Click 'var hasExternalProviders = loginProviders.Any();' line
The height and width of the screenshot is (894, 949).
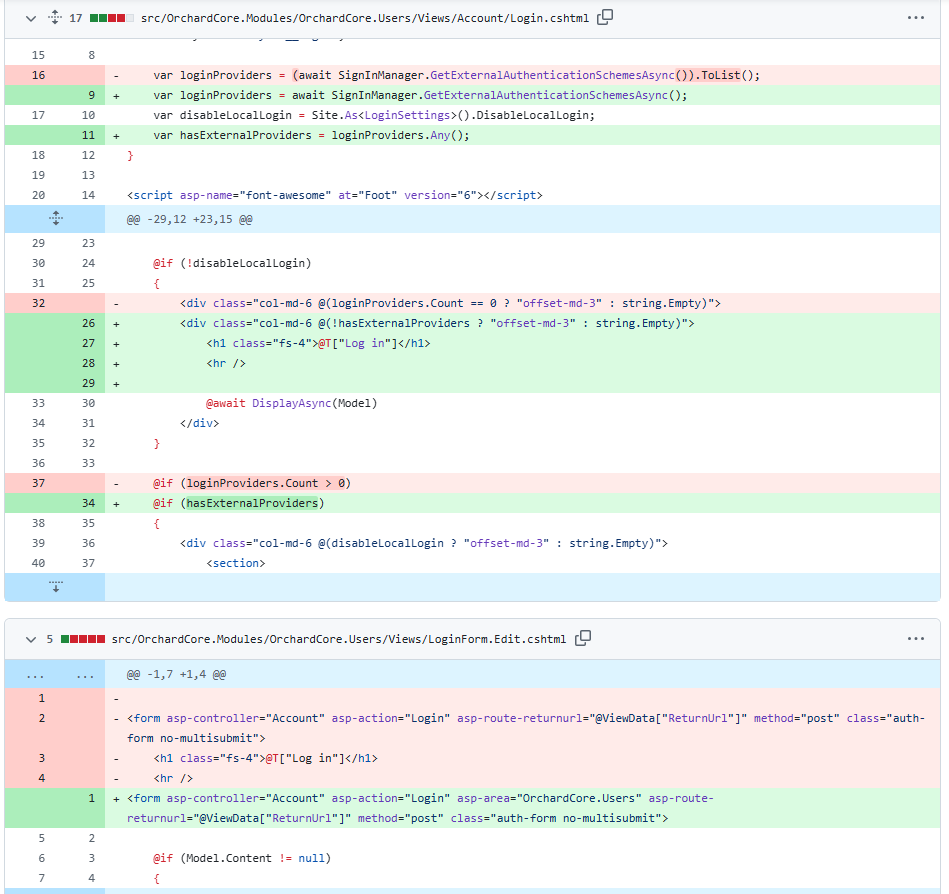click(x=311, y=135)
